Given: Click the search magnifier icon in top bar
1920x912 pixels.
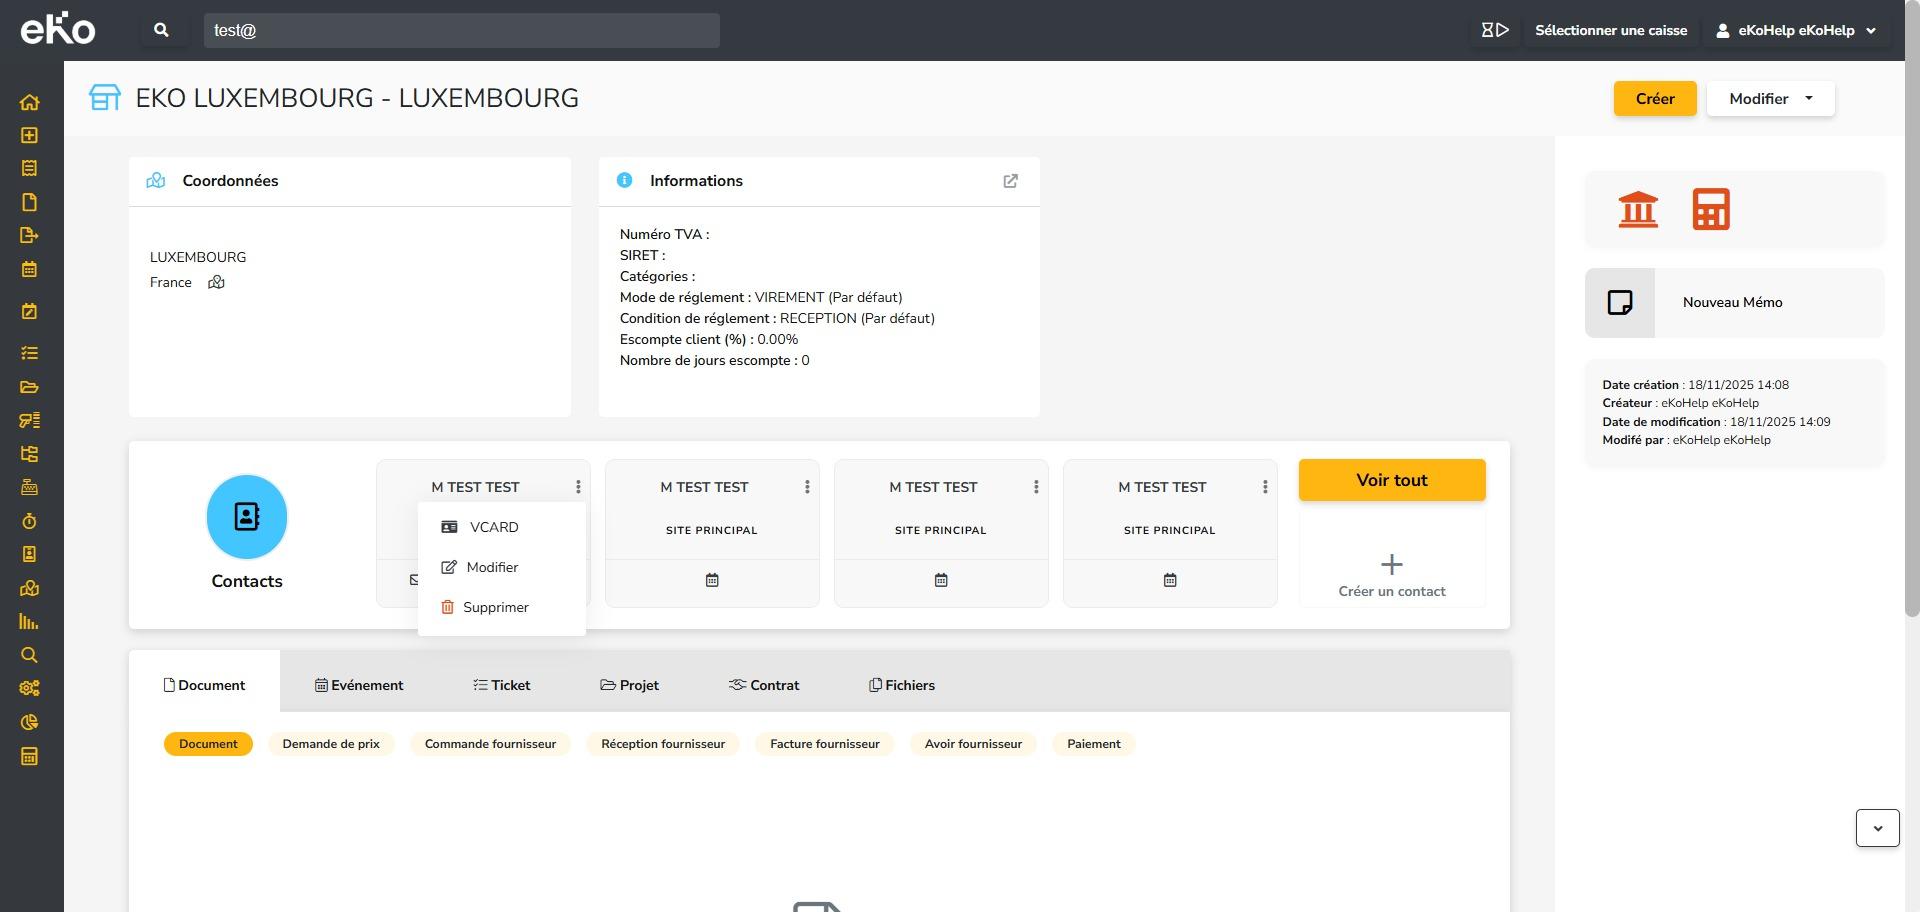Looking at the screenshot, I should 161,30.
